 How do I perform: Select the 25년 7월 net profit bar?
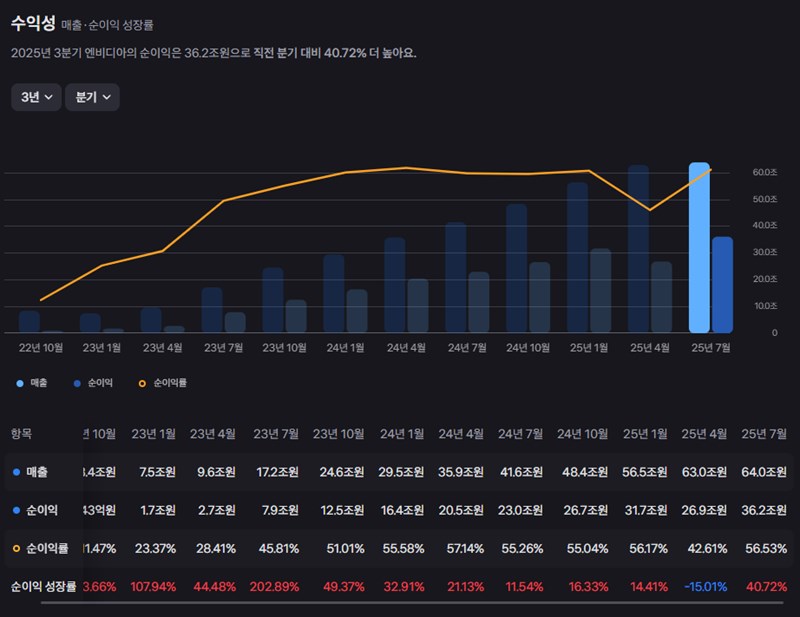click(x=722, y=285)
